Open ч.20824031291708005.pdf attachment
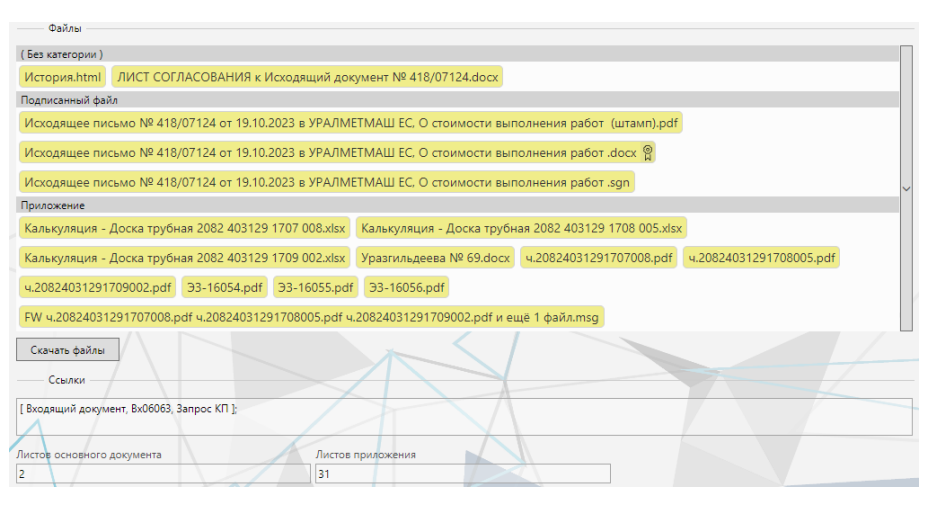The width and height of the screenshot is (933, 505). pyautogui.click(x=761, y=258)
